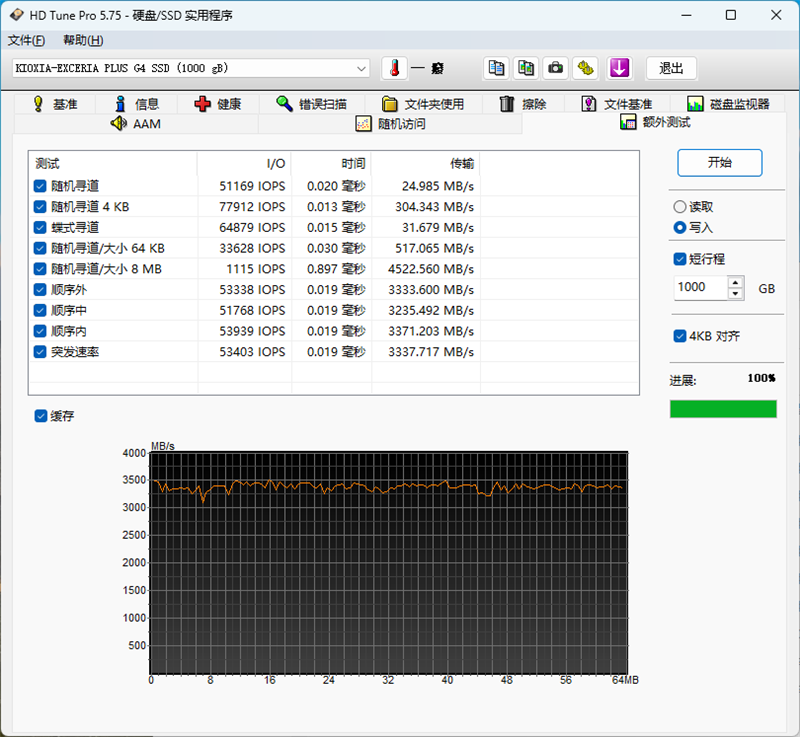Viewport: 800px width, 737px height.
Task: Open the options gear icon
Action: pos(586,68)
